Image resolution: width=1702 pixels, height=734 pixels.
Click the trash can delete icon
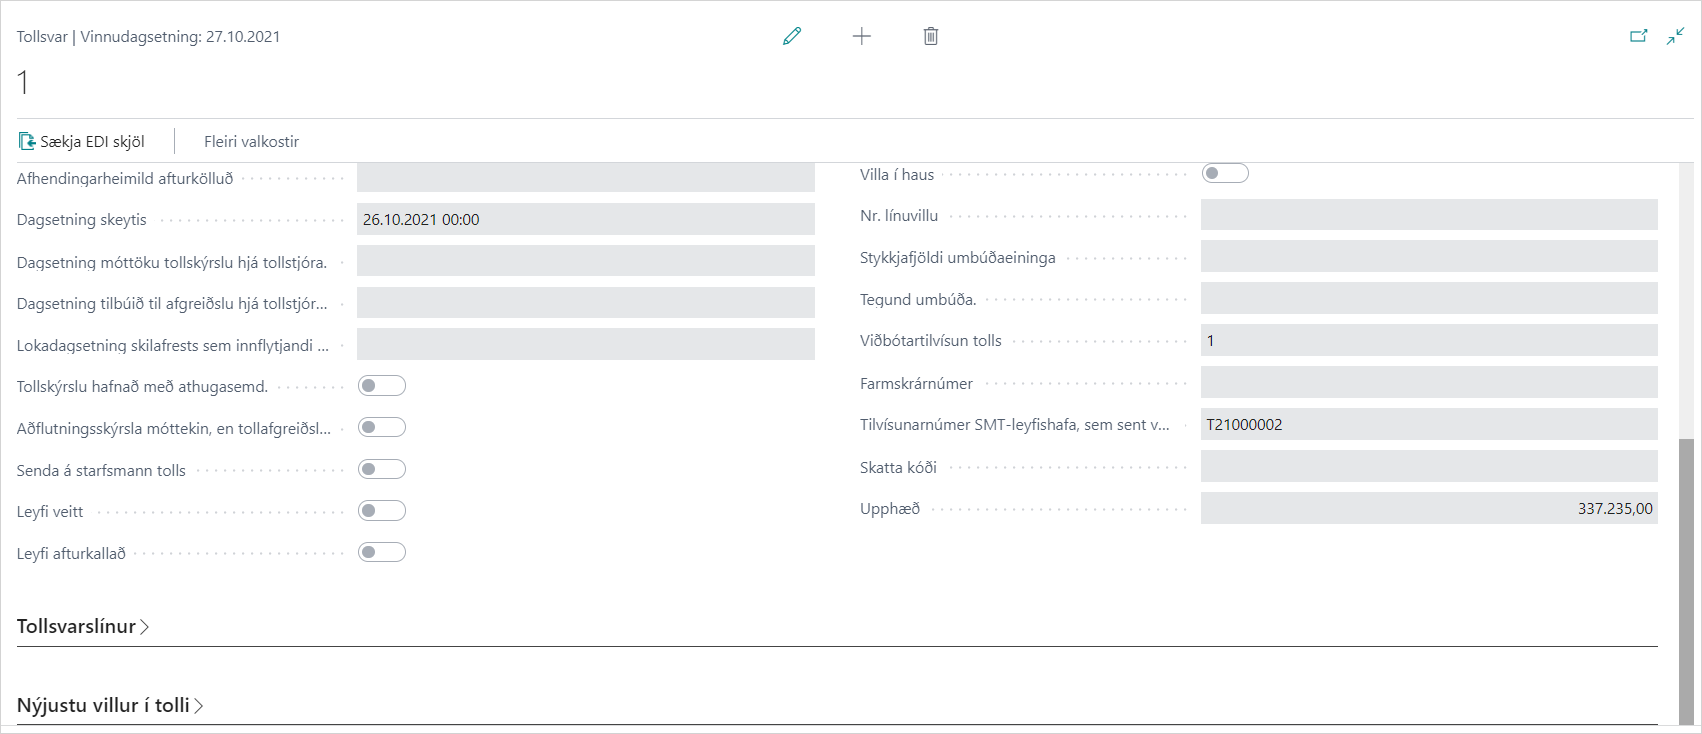tap(930, 37)
